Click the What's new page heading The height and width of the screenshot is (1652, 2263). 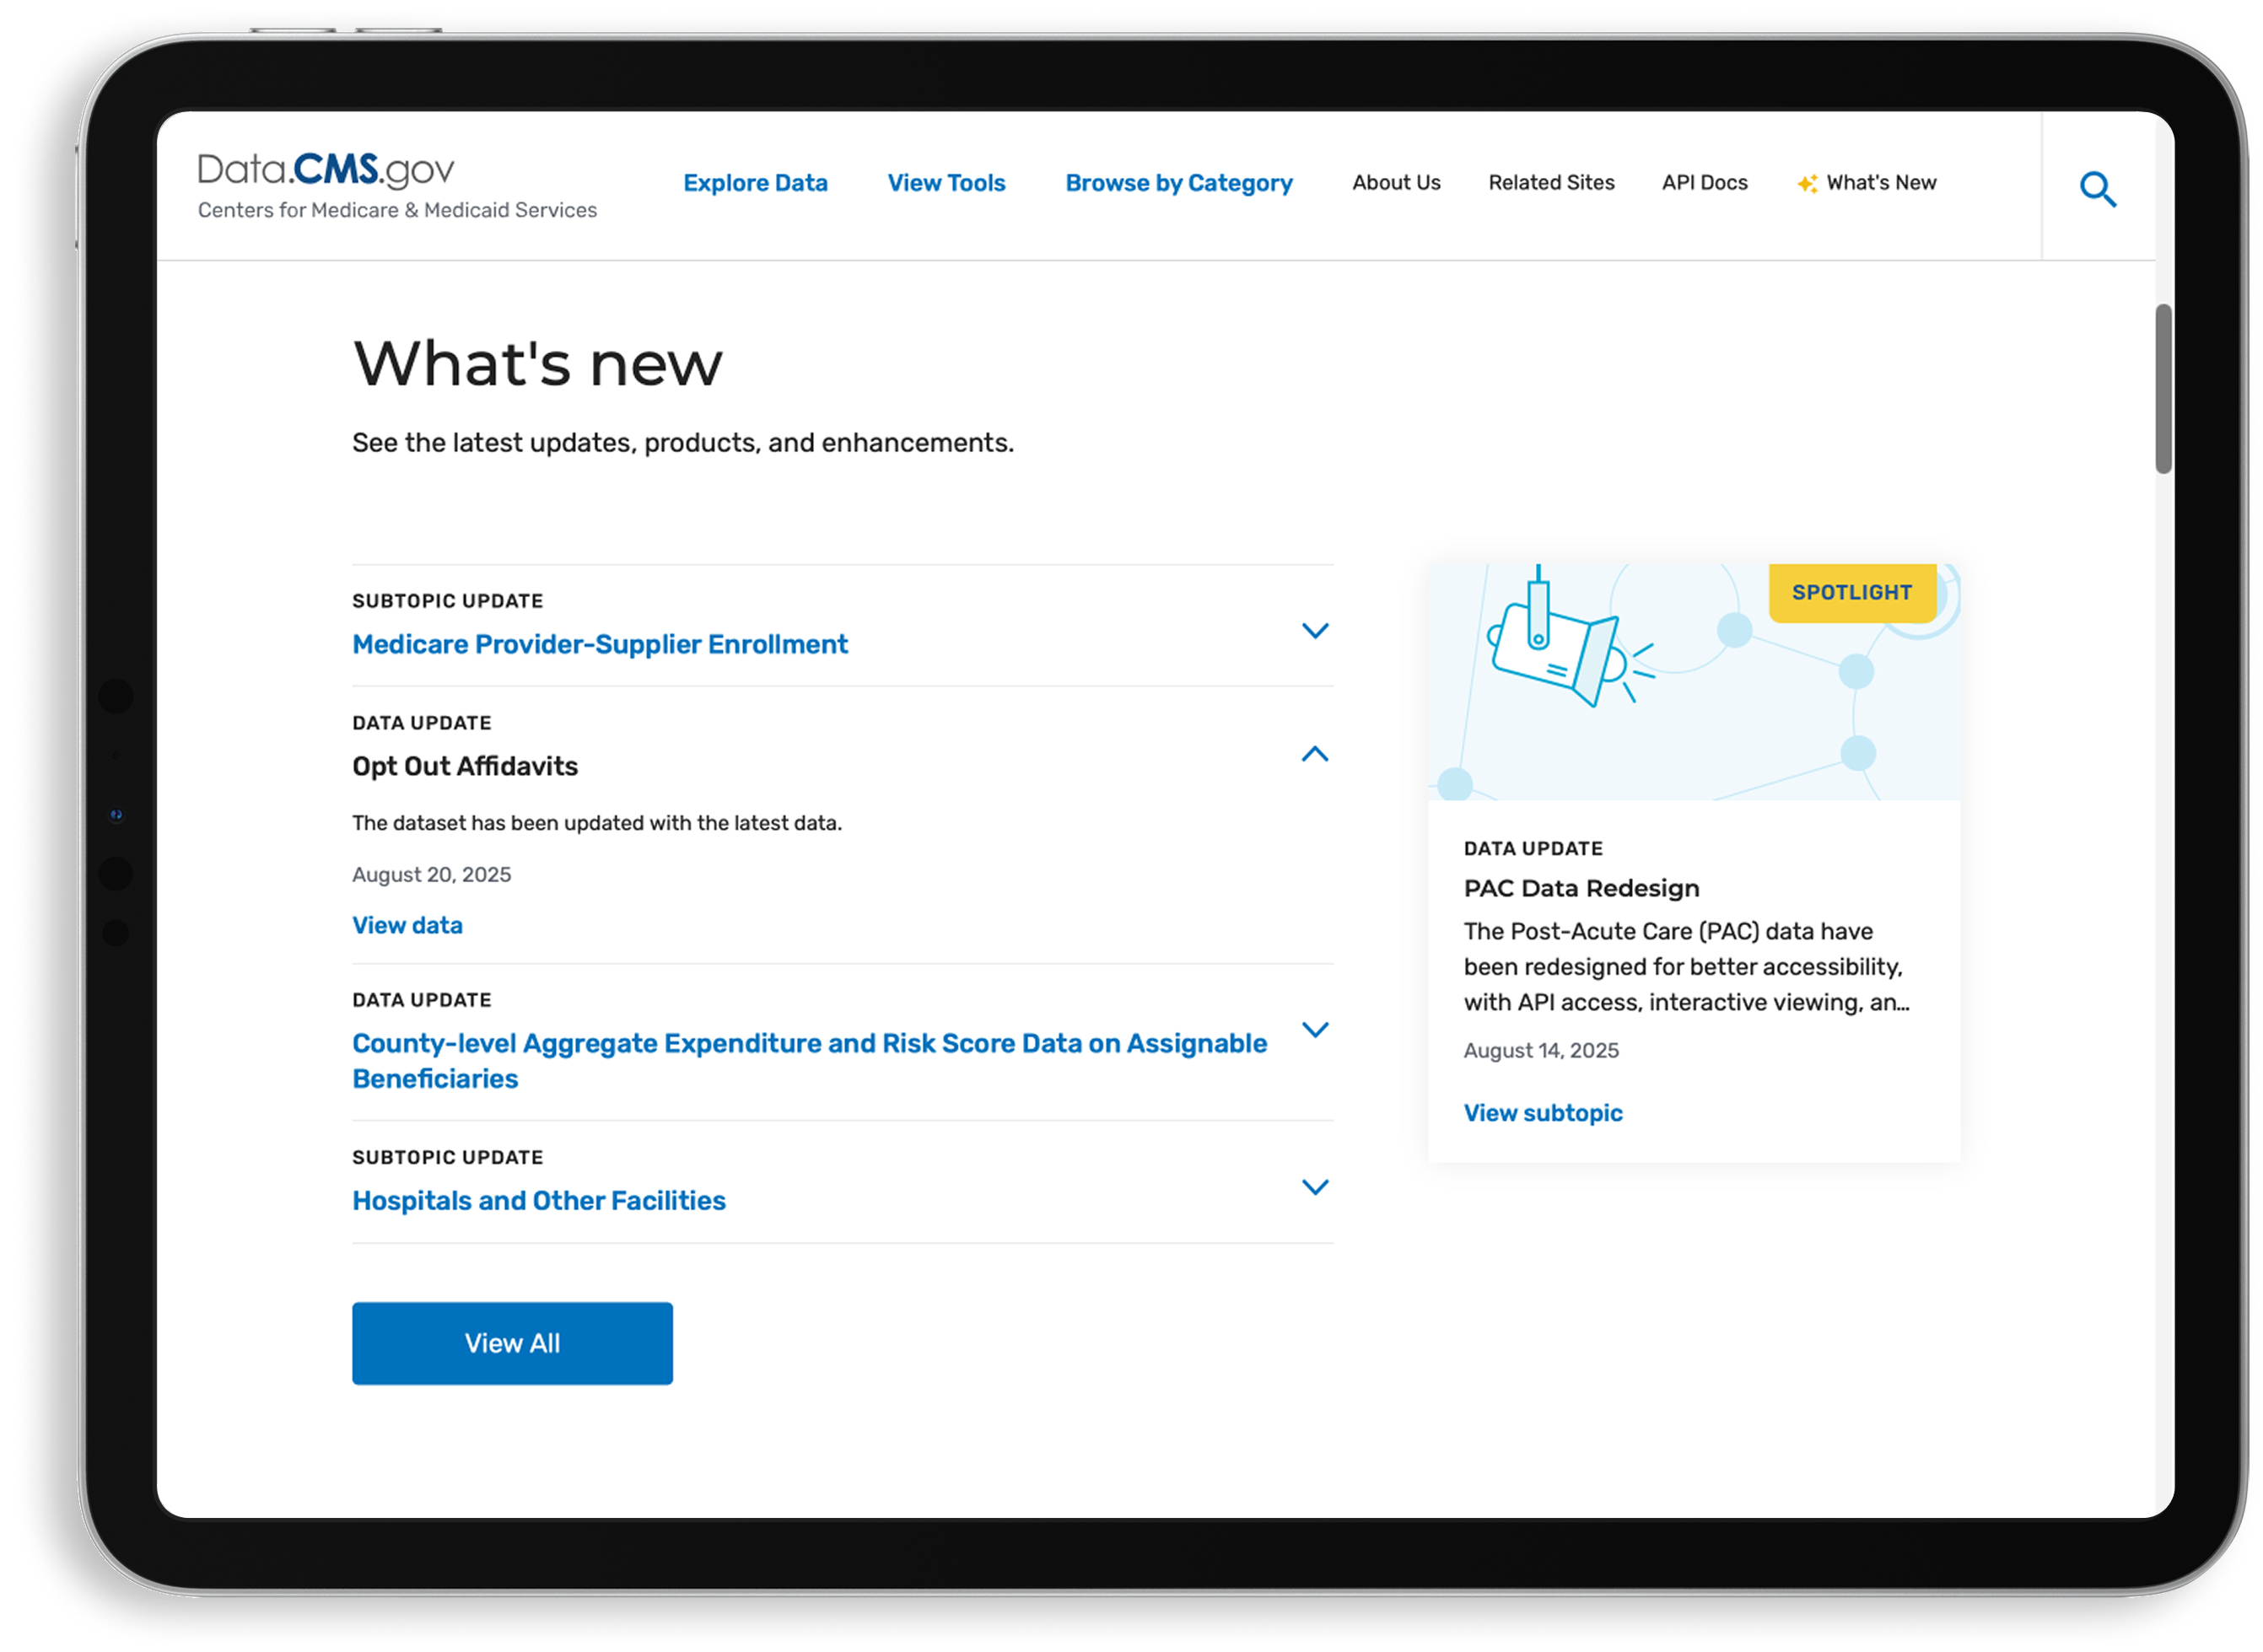coord(537,362)
